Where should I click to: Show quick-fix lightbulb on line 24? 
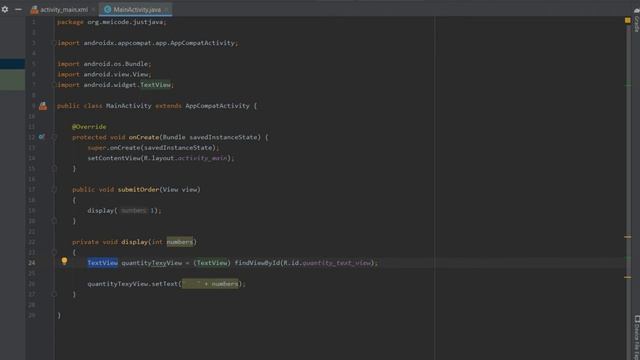point(64,261)
